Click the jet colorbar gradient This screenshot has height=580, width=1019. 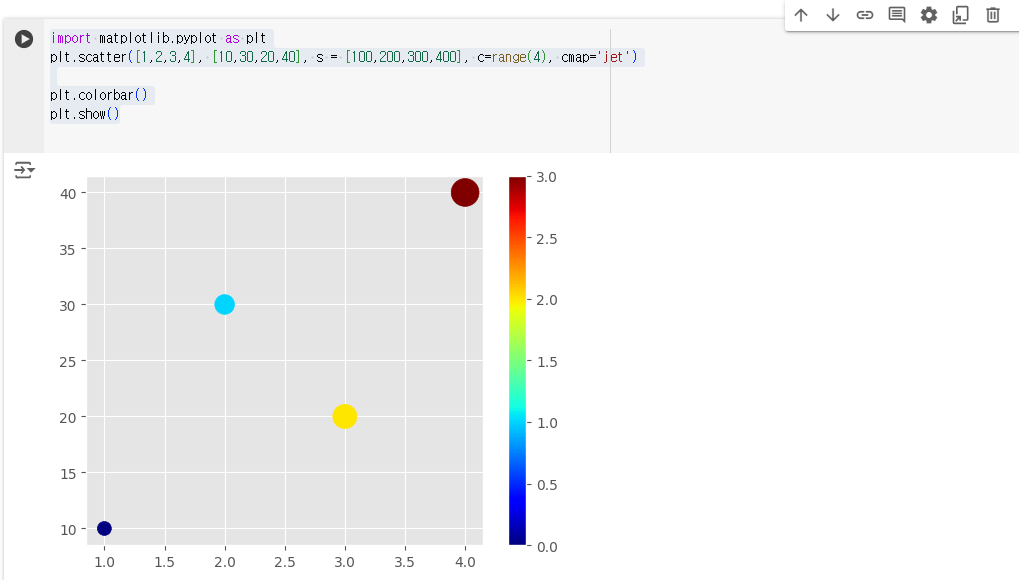pos(517,361)
